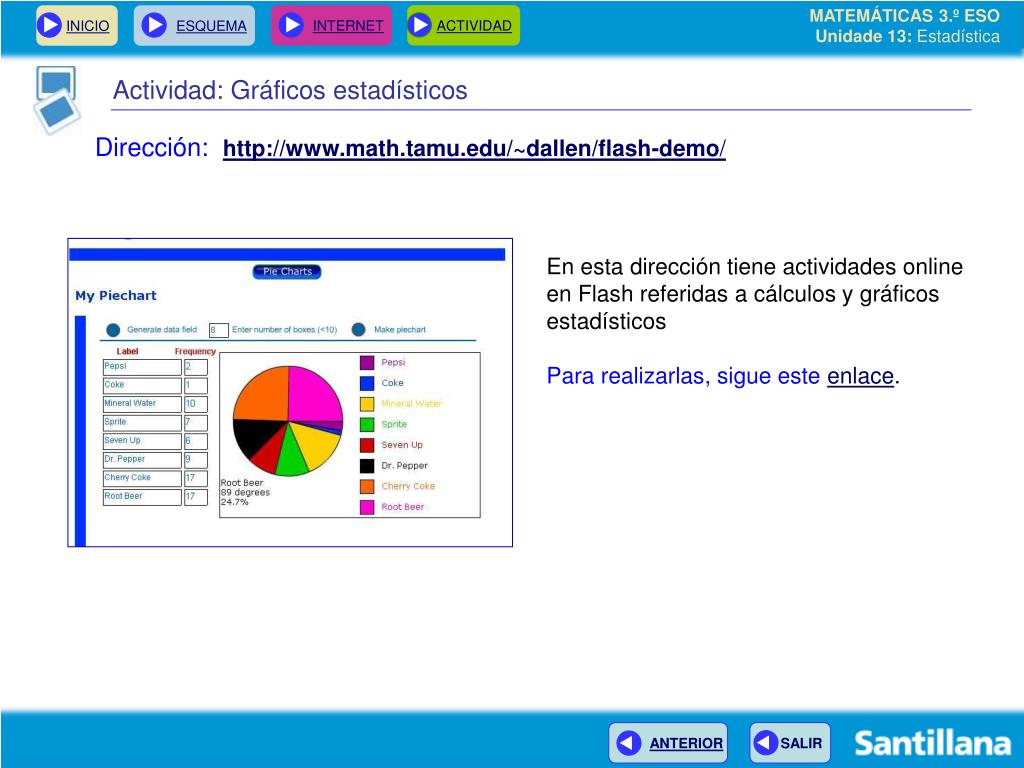Click the 'My Piechart' heading
This screenshot has height=768, width=1024.
click(x=116, y=296)
